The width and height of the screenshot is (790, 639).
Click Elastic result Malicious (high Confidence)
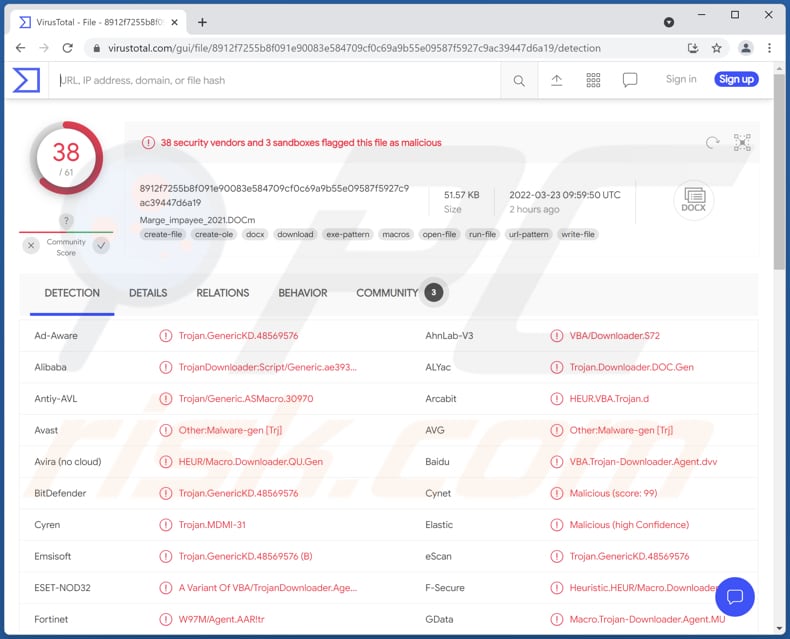point(629,525)
